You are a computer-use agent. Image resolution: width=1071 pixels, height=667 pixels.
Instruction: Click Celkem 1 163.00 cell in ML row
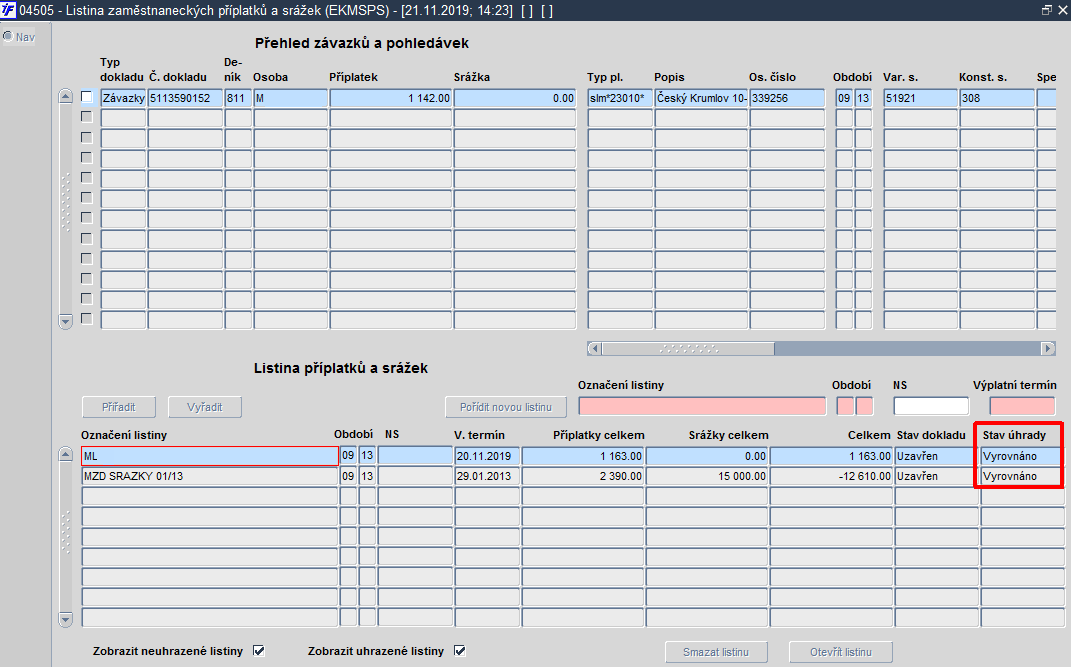pyautogui.click(x=831, y=456)
